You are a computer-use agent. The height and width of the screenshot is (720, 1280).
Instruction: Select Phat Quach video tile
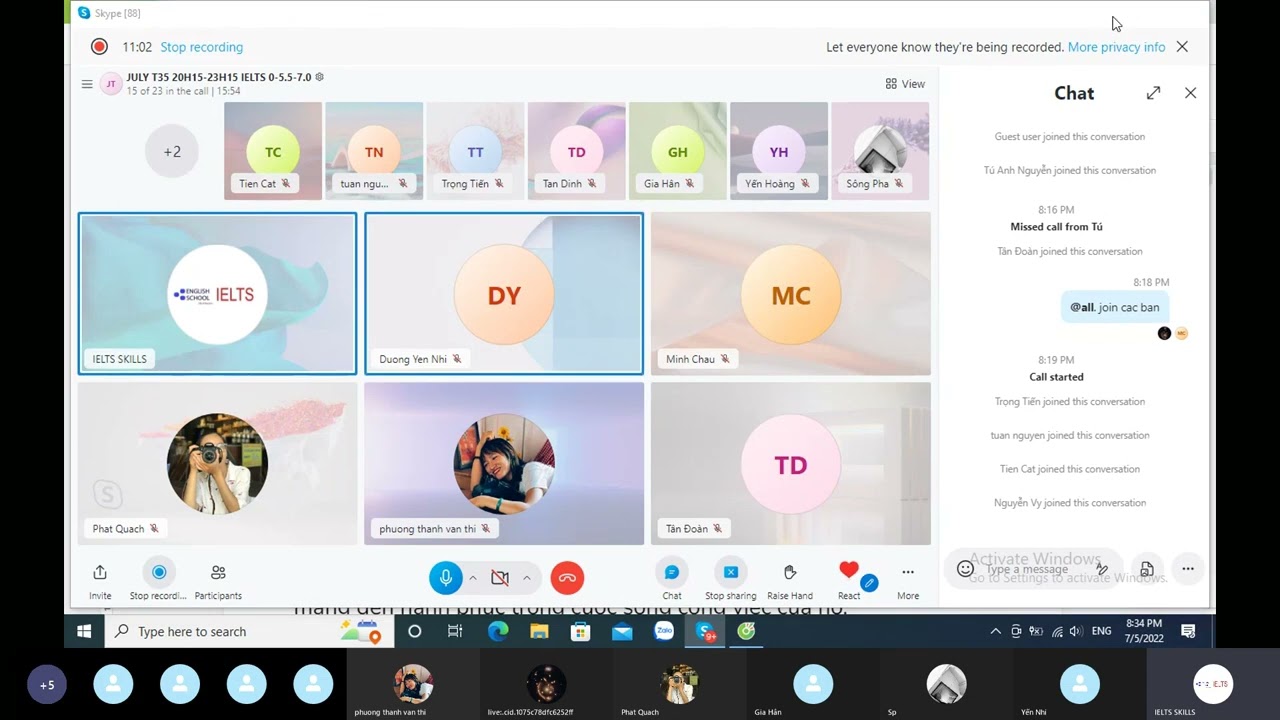(x=217, y=463)
